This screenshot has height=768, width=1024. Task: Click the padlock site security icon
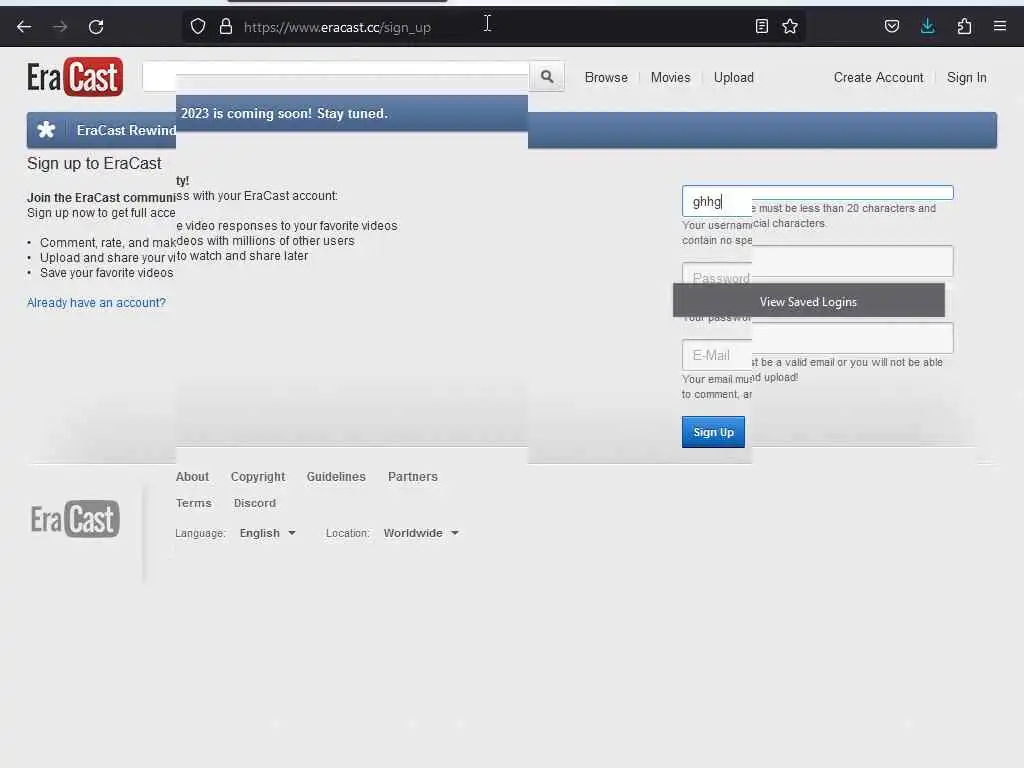(226, 27)
